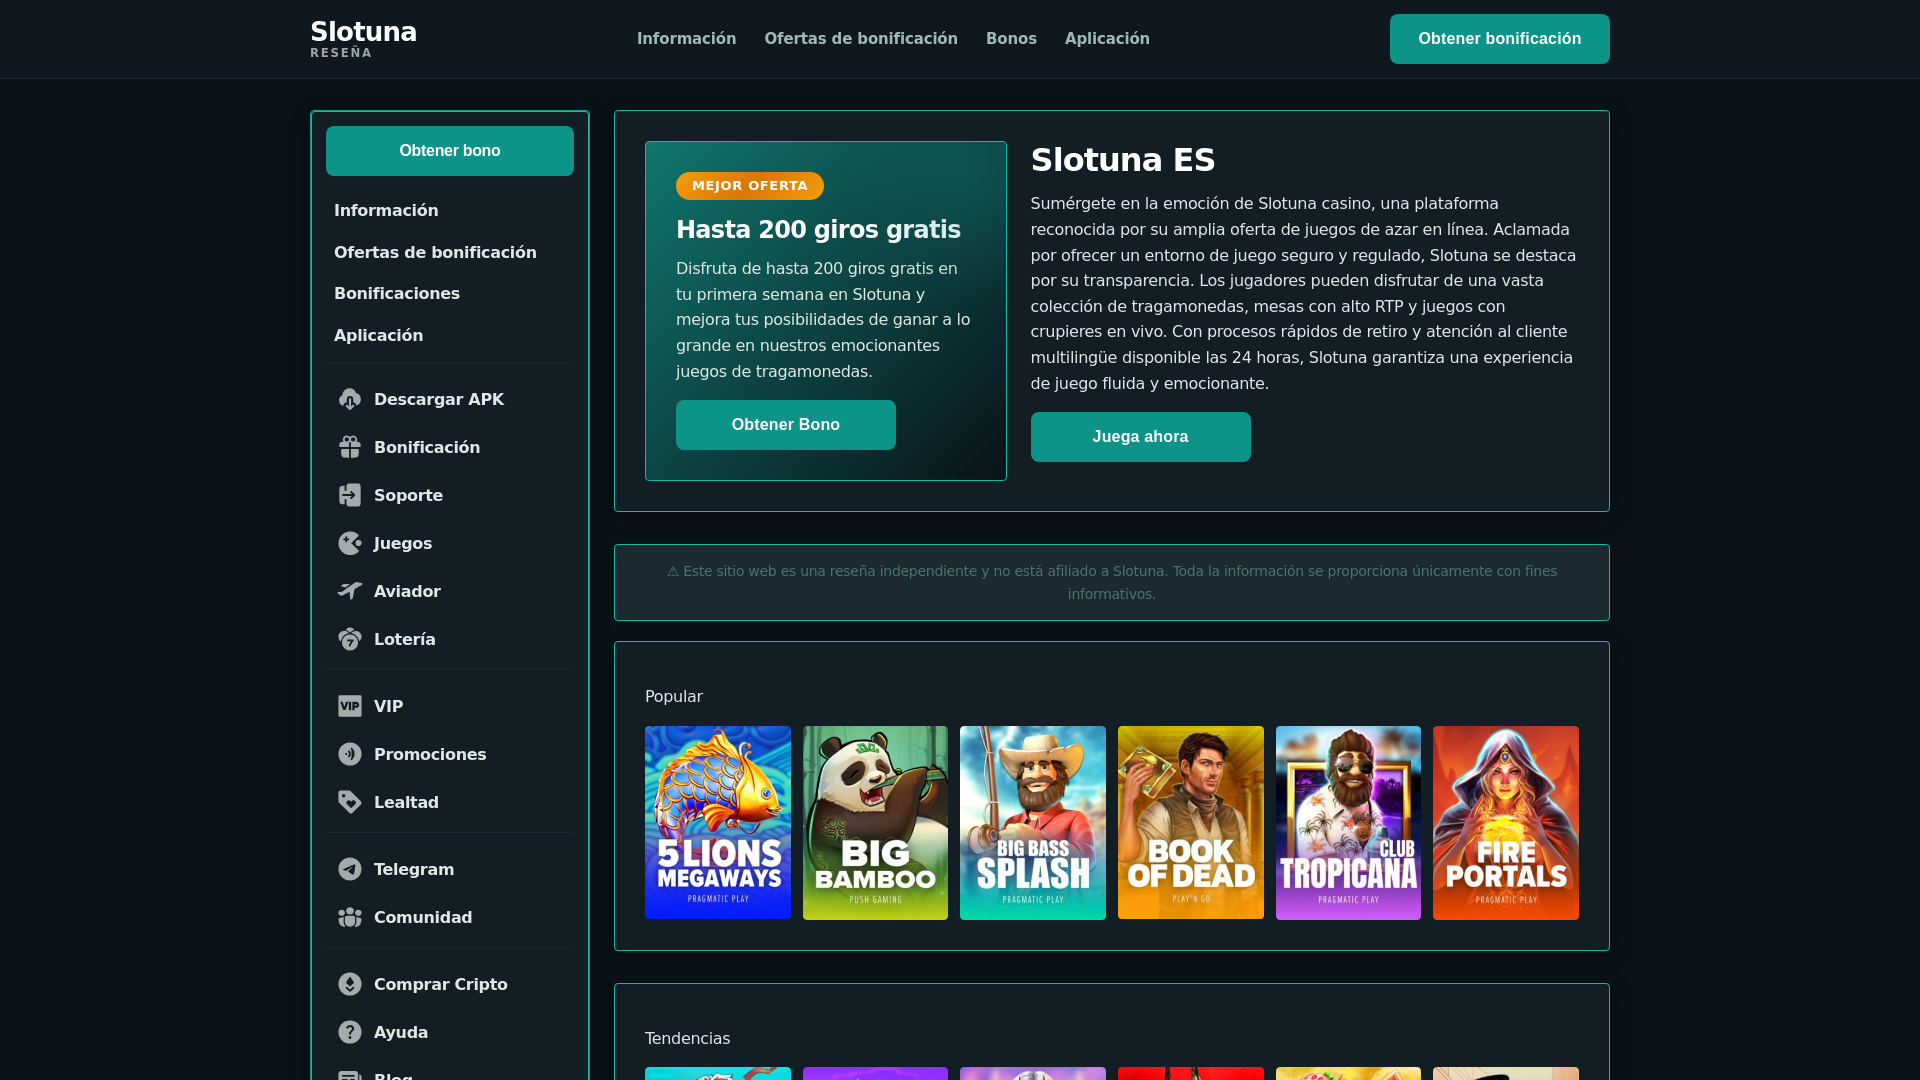Open the Lotería text link
Viewport: 1920px width, 1080px height.
[x=405, y=640]
